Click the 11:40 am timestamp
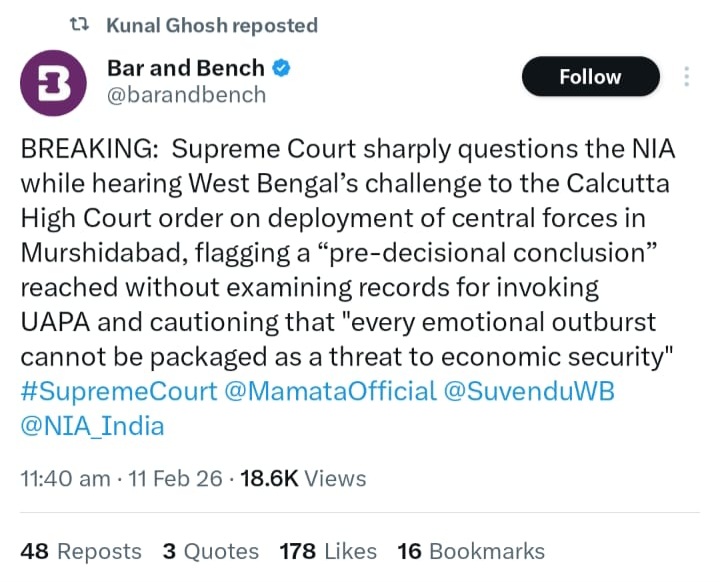Viewport: 720px width, 582px height. pyautogui.click(x=65, y=479)
